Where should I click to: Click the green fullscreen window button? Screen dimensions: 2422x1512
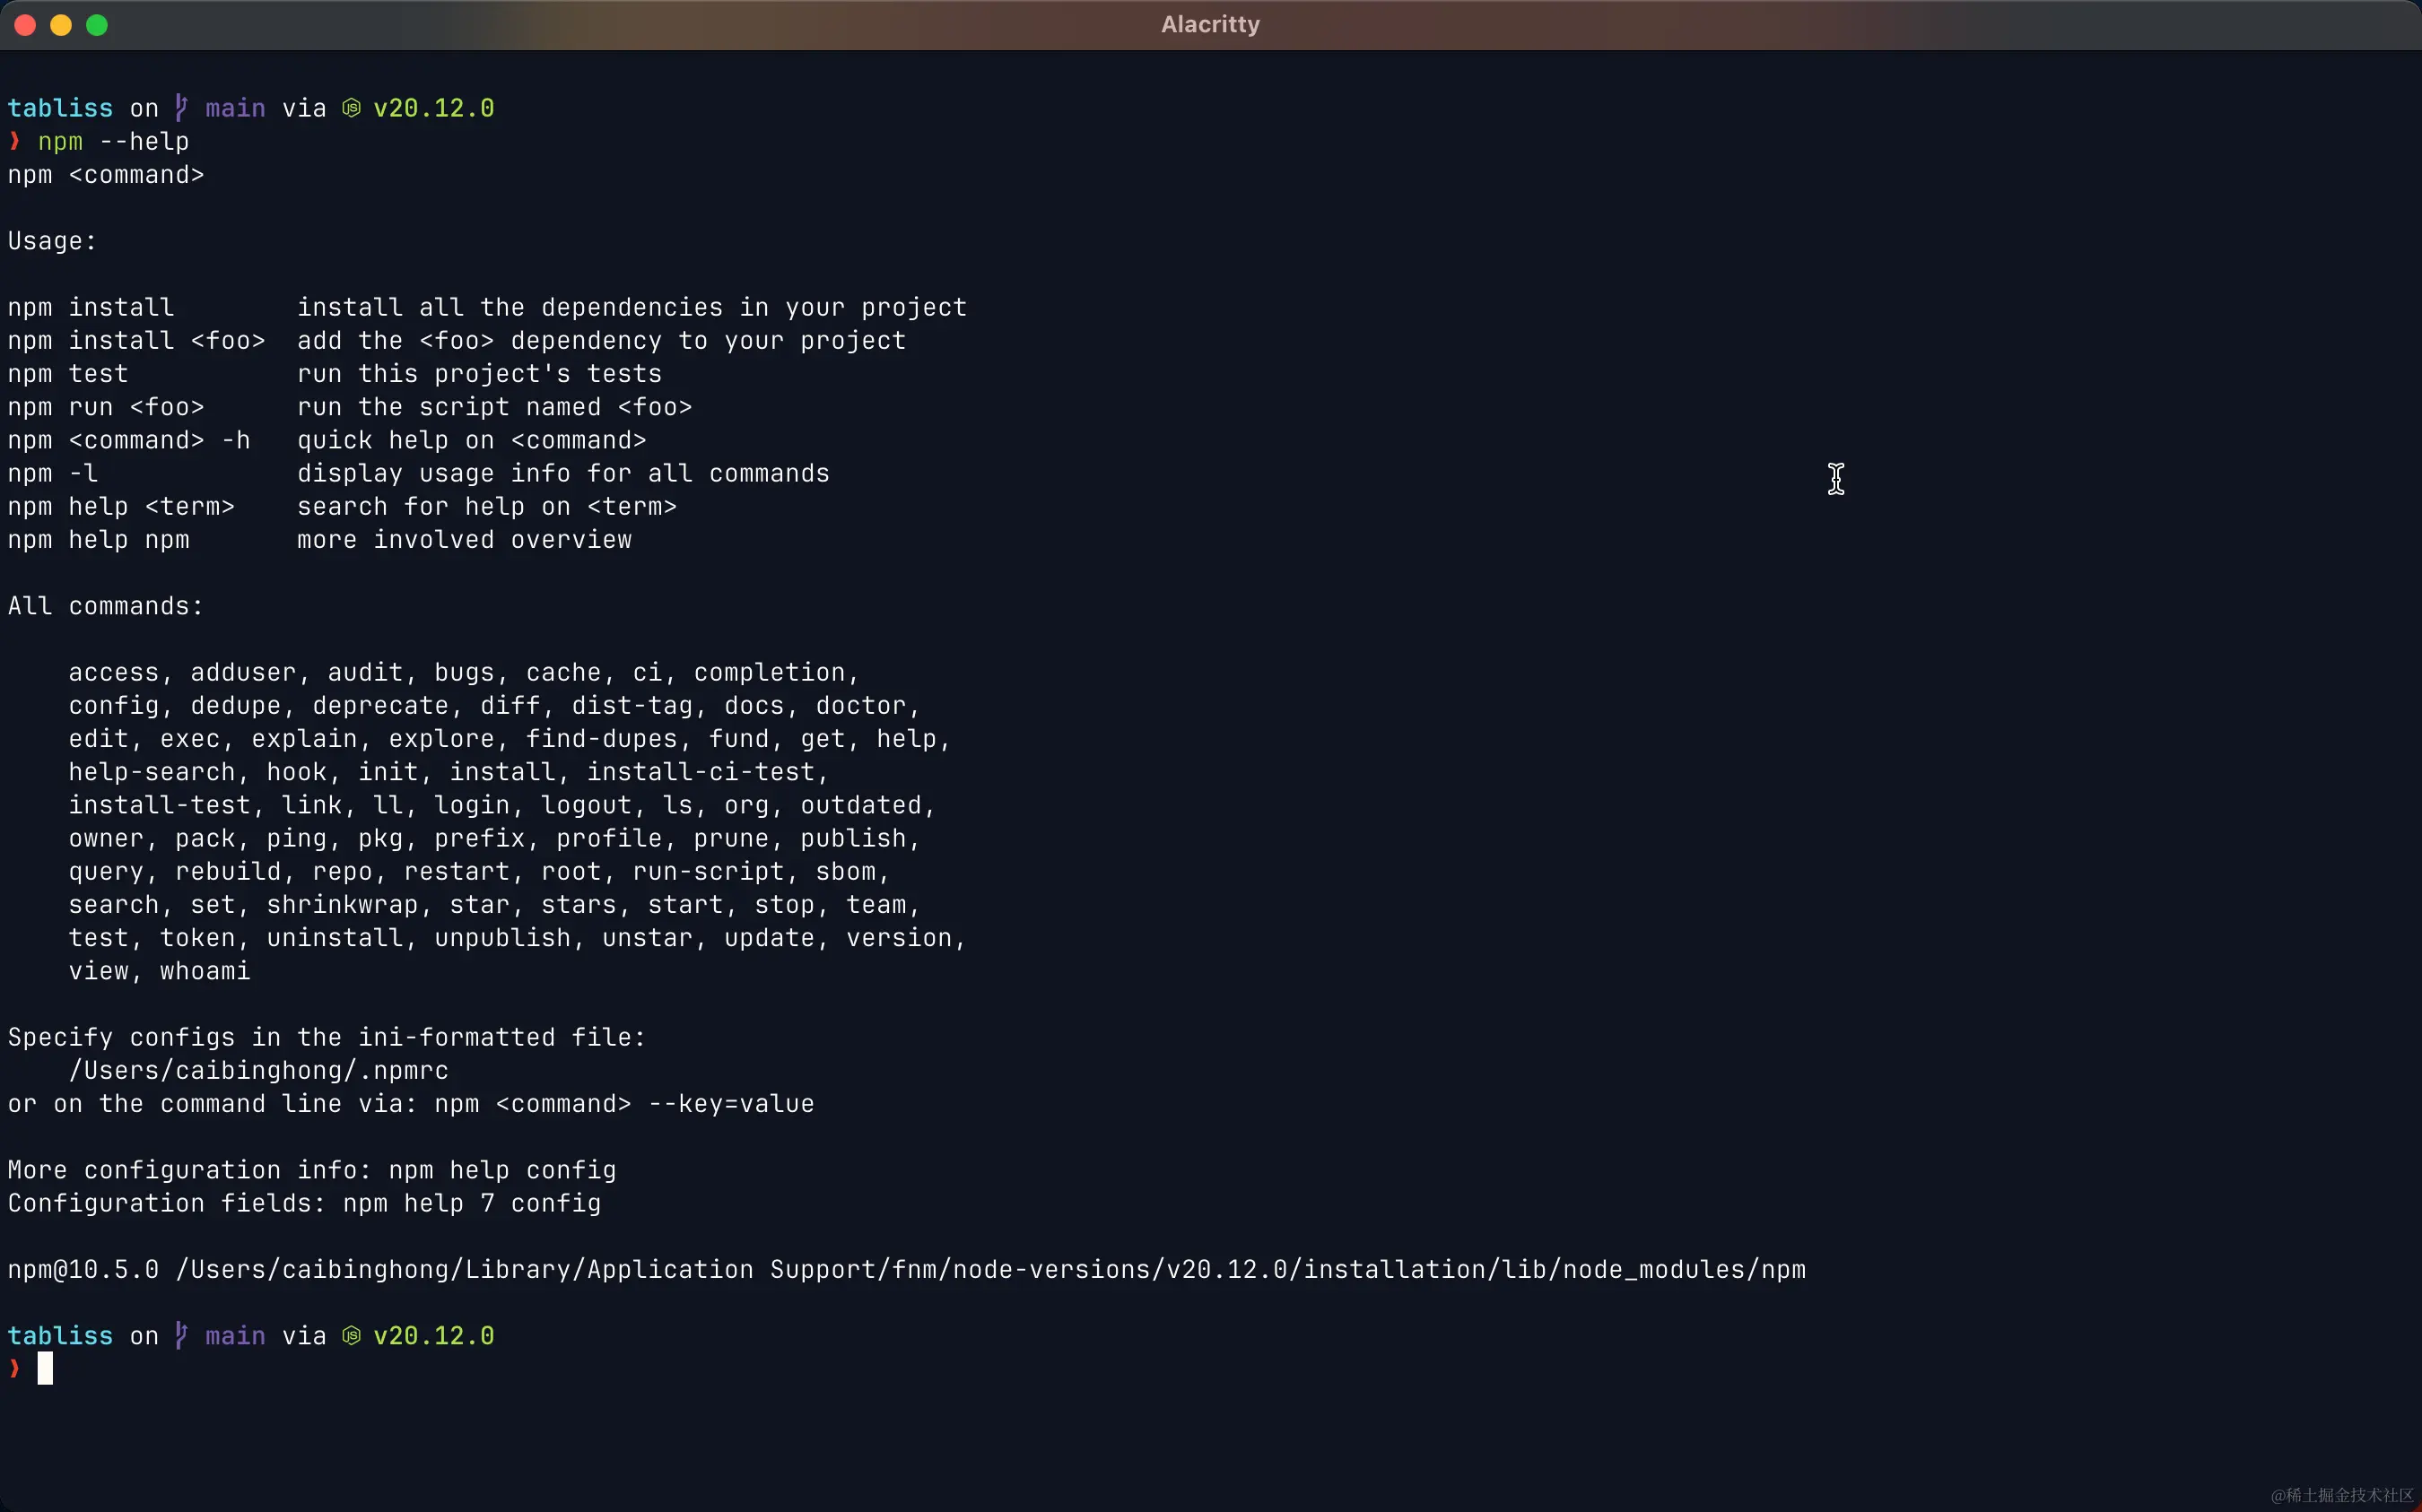[x=97, y=25]
